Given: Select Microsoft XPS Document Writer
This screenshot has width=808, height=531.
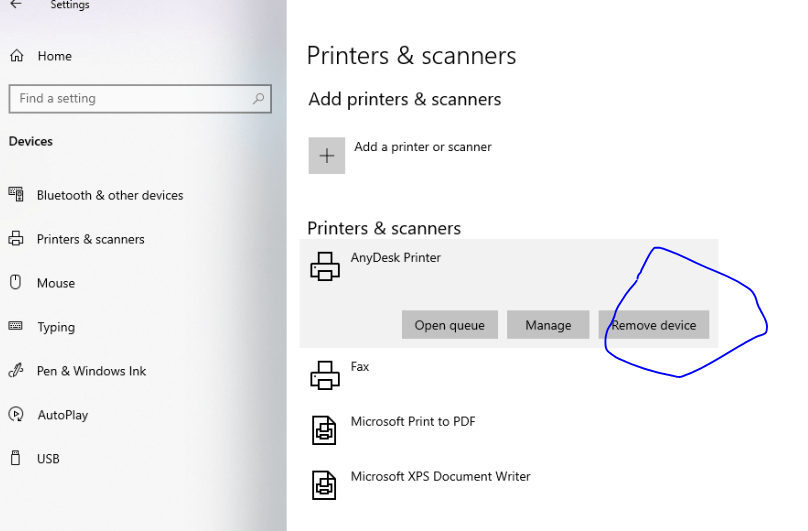Looking at the screenshot, I should 440,477.
